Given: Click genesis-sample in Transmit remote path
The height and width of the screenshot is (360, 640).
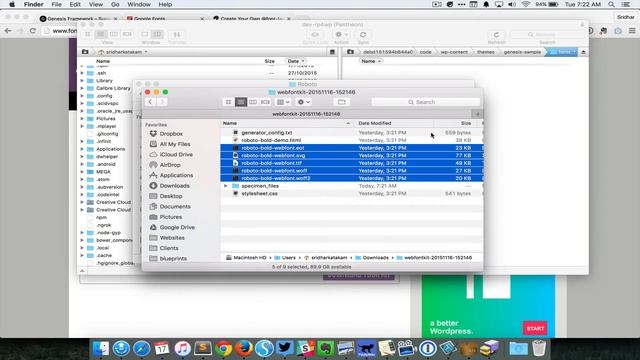Looking at the screenshot, I should 522,52.
